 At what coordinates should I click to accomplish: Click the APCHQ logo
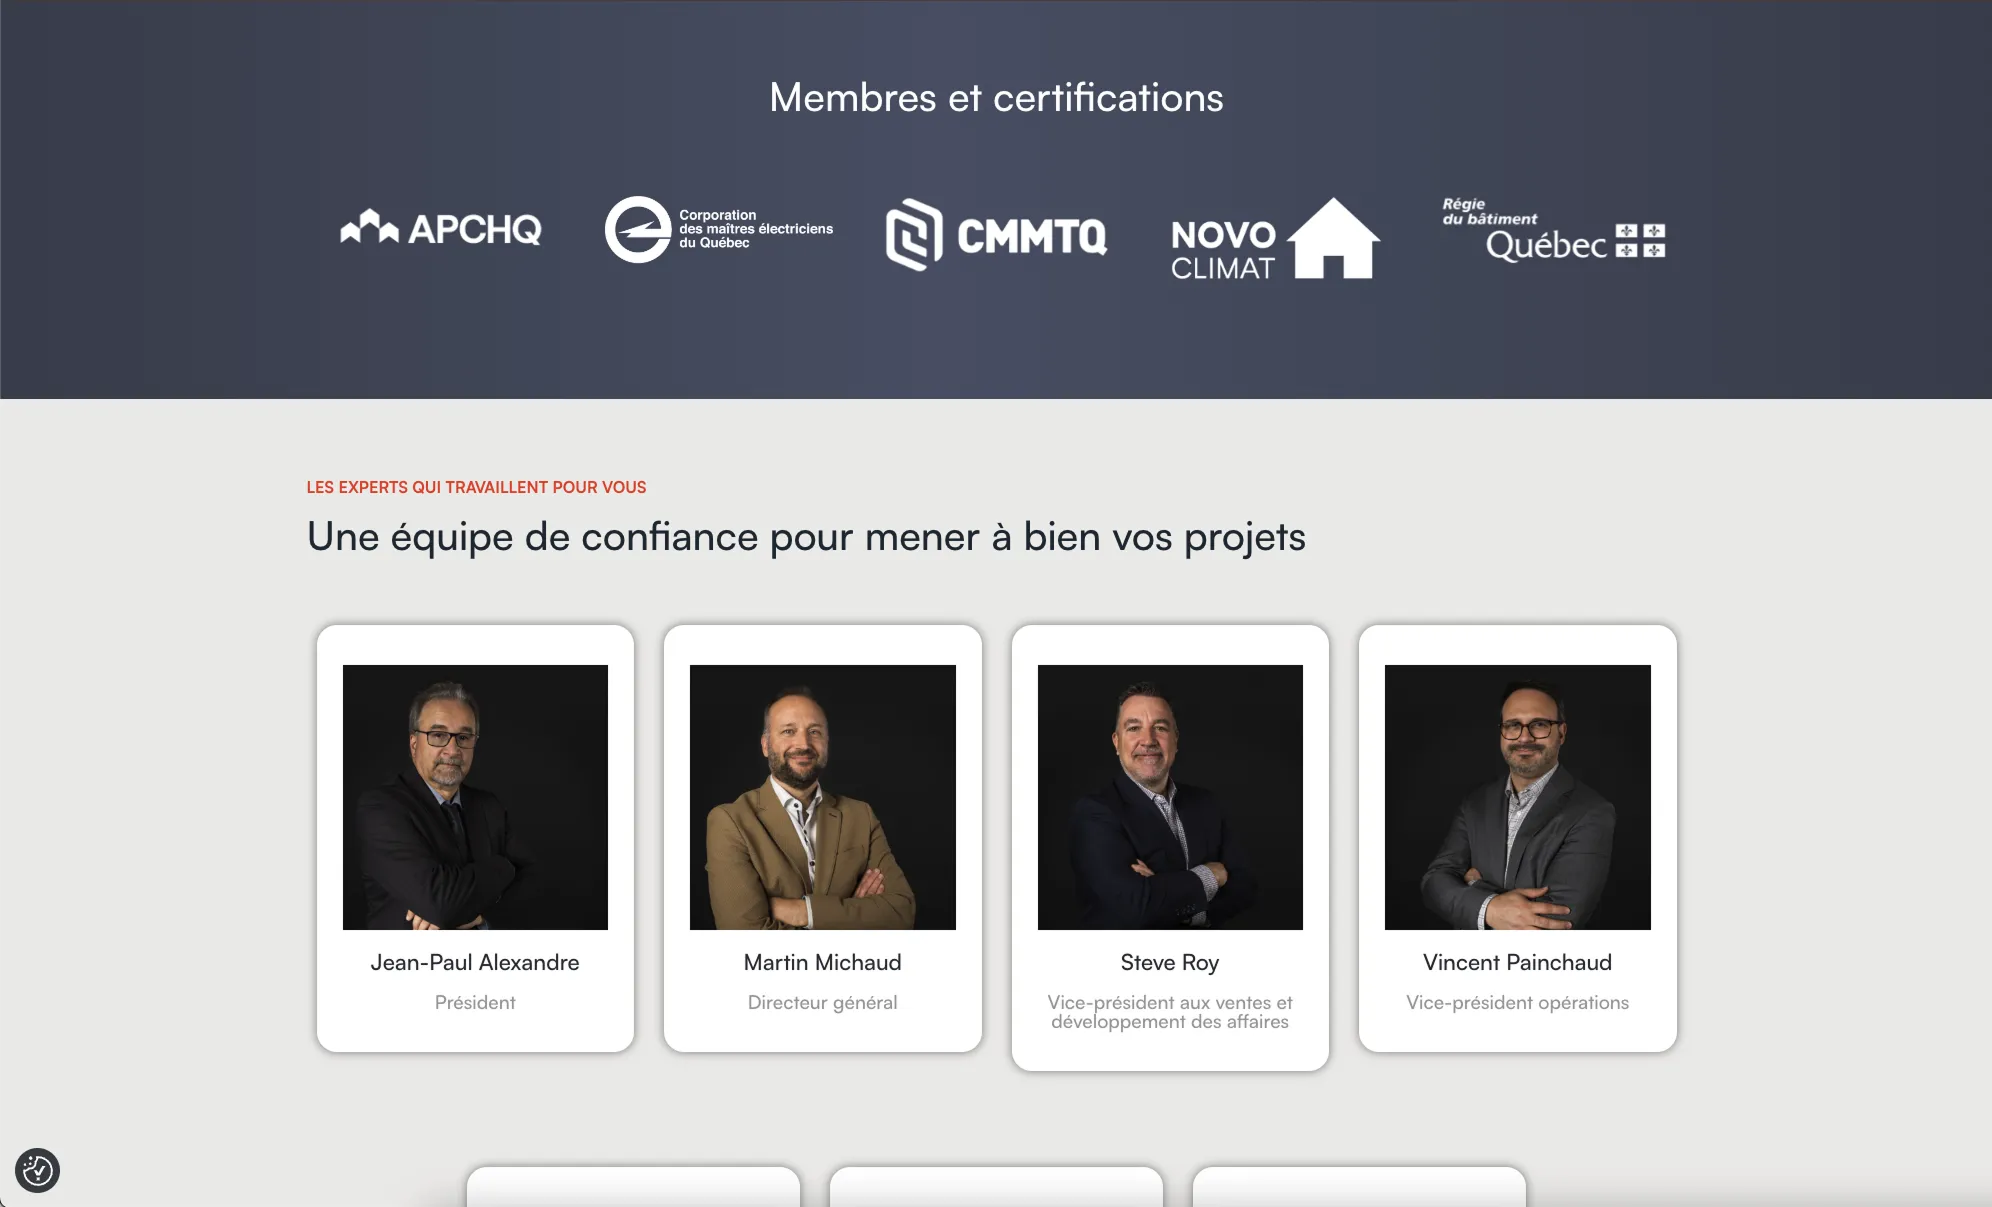pyautogui.click(x=441, y=229)
